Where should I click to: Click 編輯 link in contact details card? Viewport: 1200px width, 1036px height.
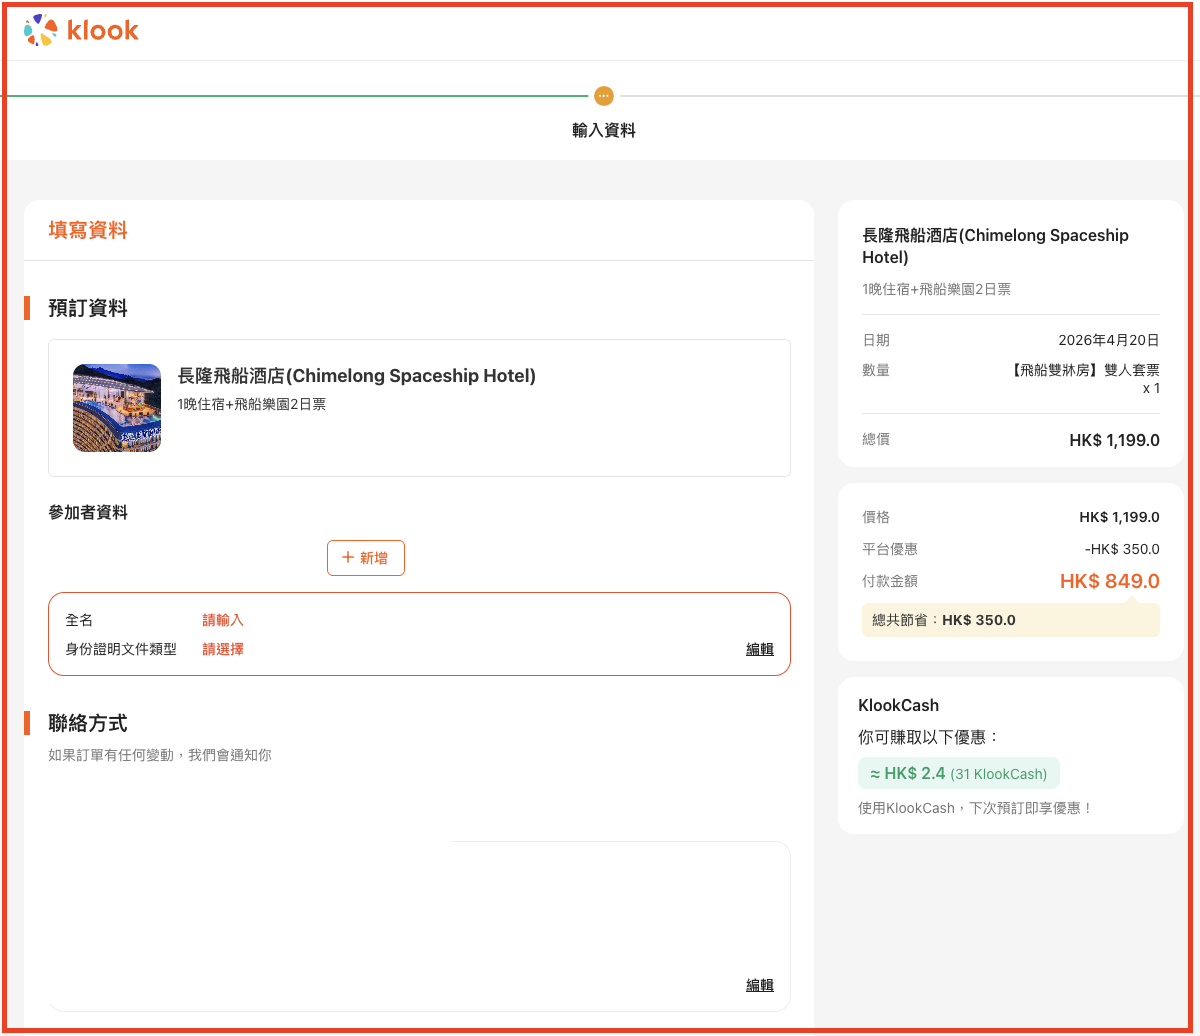(759, 985)
